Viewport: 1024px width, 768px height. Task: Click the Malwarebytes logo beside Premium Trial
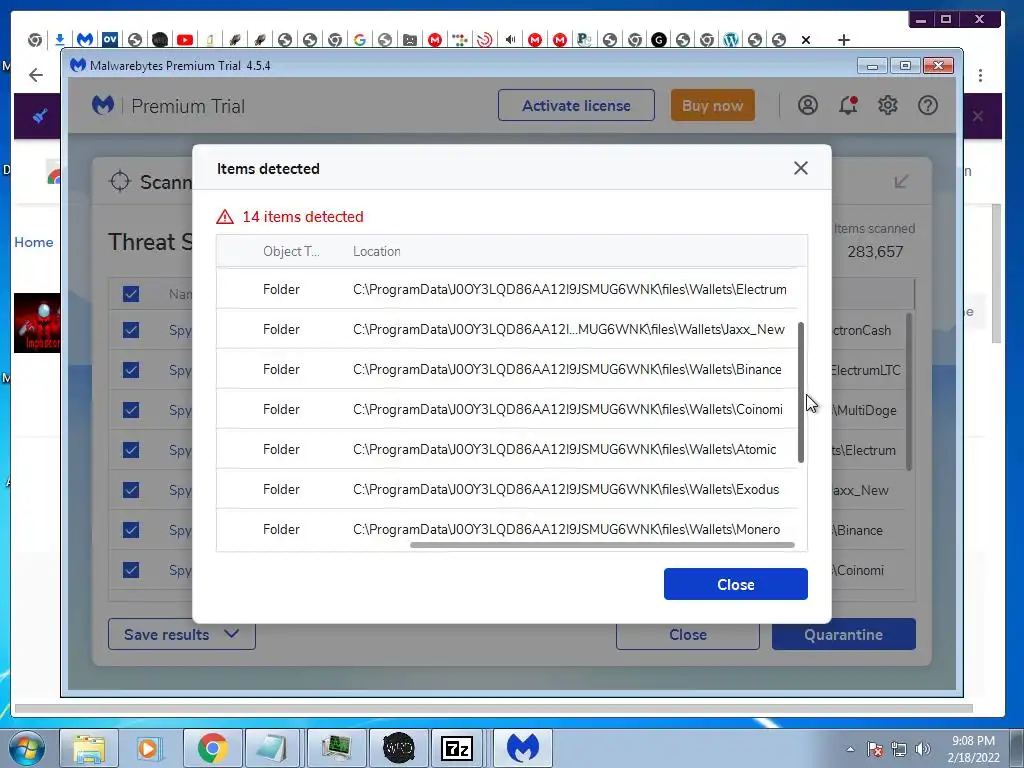[x=103, y=105]
